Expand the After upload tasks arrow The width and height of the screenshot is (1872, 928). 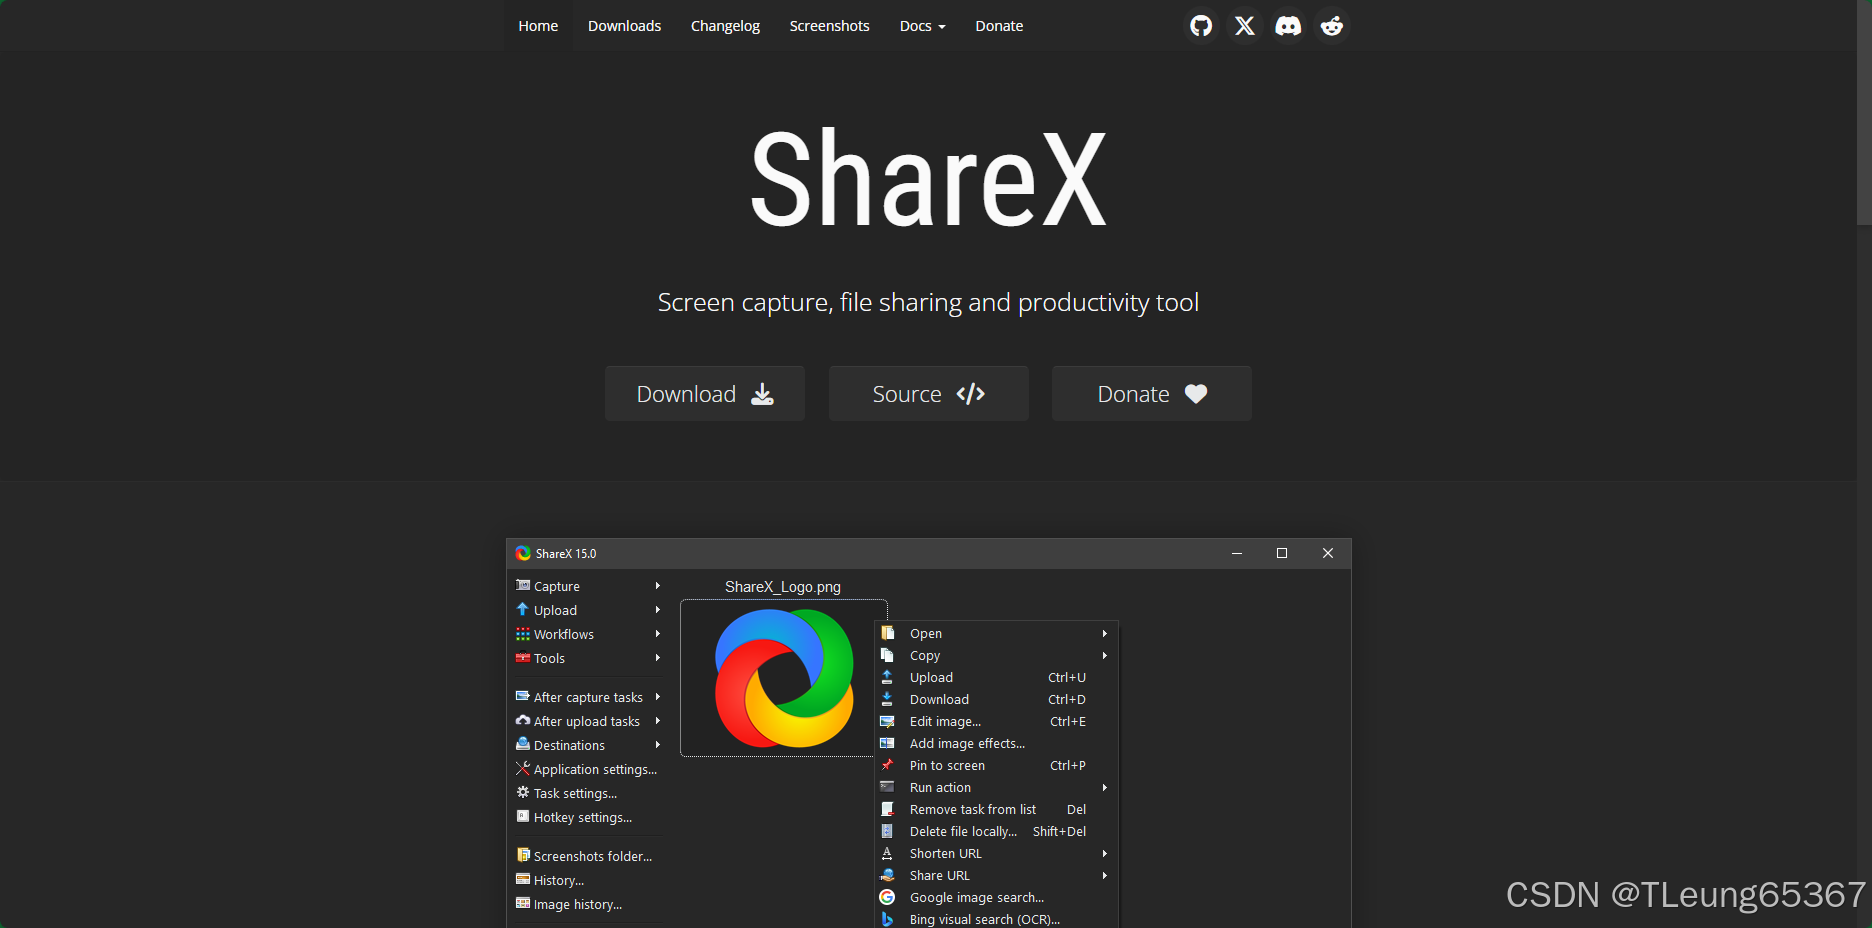point(658,721)
